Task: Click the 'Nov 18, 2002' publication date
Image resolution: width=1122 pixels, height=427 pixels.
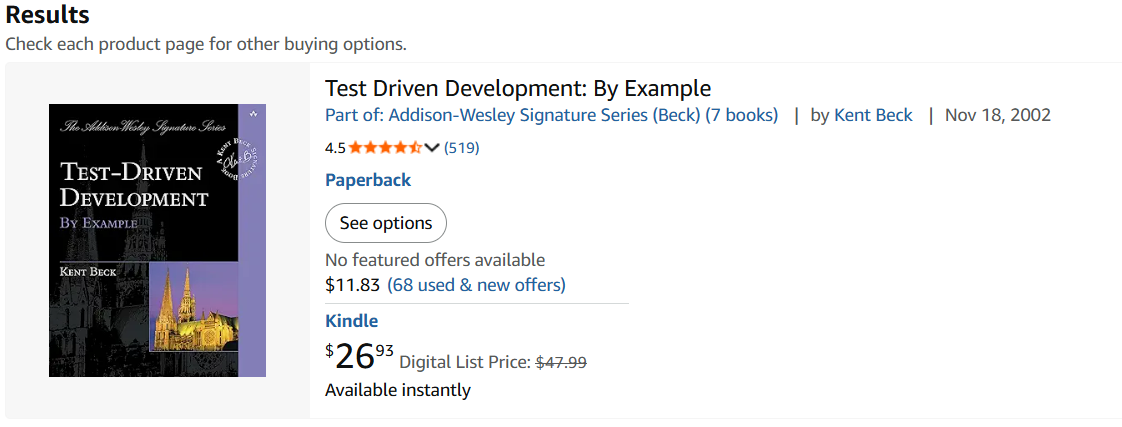Action: 997,115
